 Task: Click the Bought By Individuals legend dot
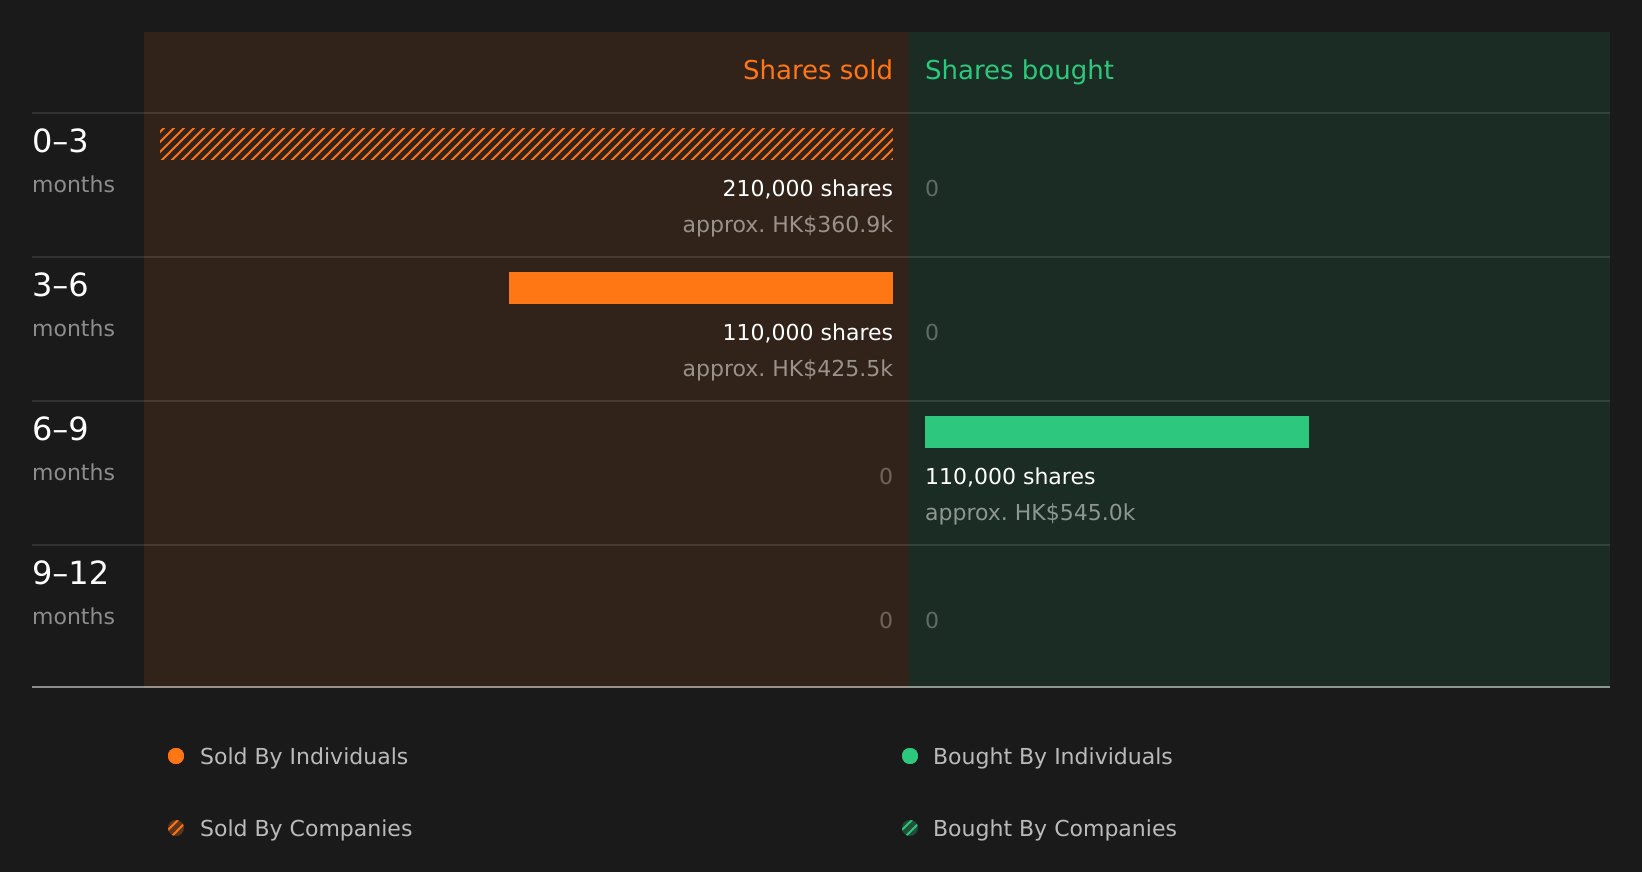pyautogui.click(x=910, y=756)
